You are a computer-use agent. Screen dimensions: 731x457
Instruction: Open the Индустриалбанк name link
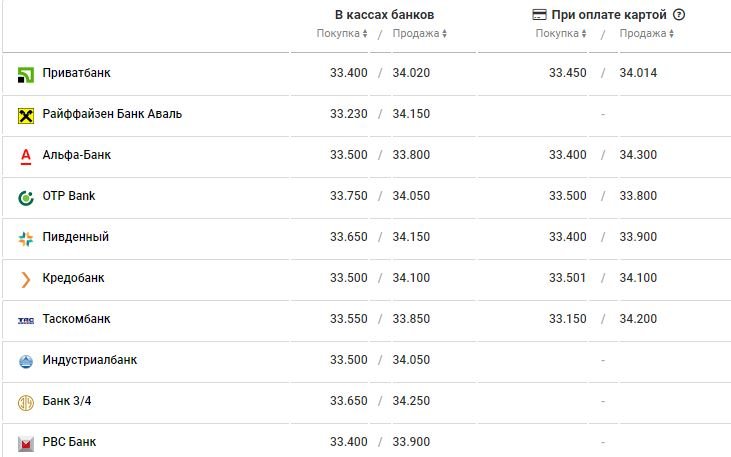[x=90, y=360]
